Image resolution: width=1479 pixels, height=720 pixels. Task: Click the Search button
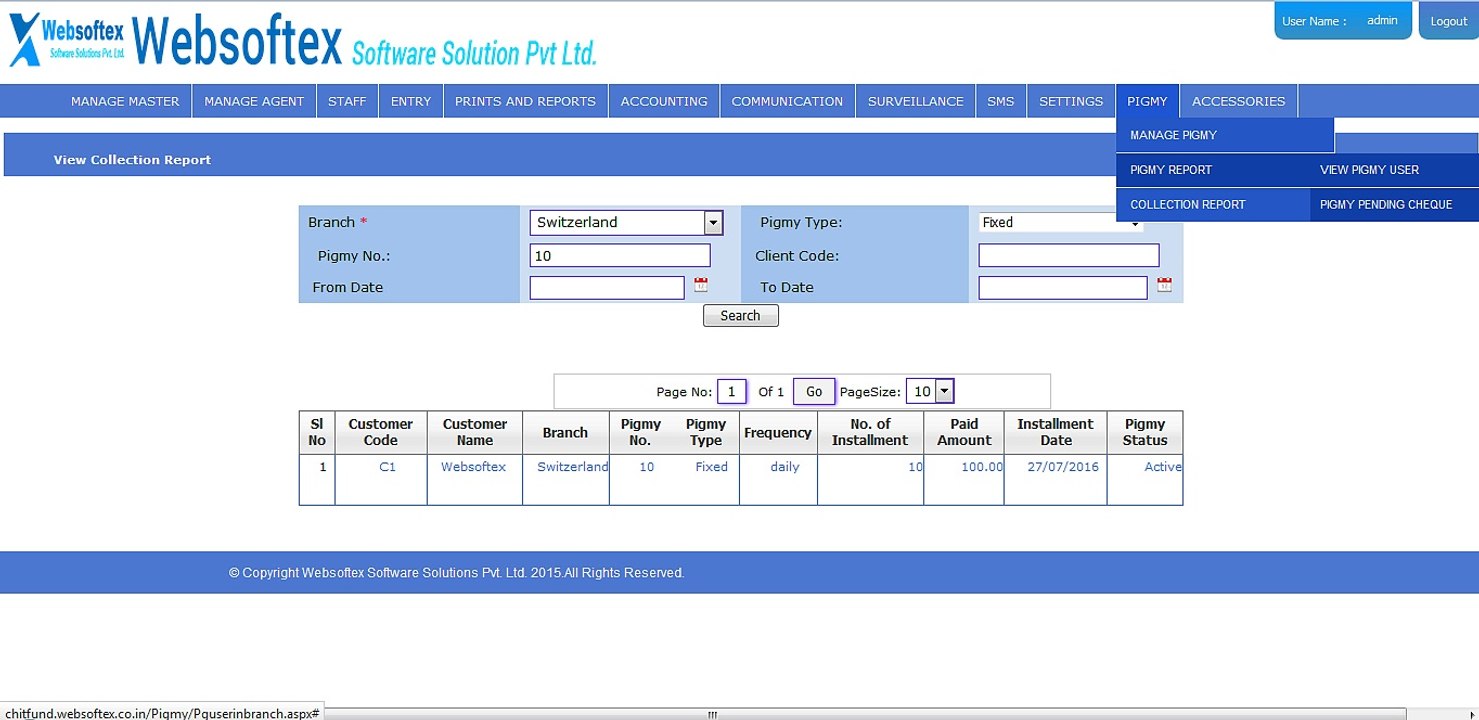740,316
